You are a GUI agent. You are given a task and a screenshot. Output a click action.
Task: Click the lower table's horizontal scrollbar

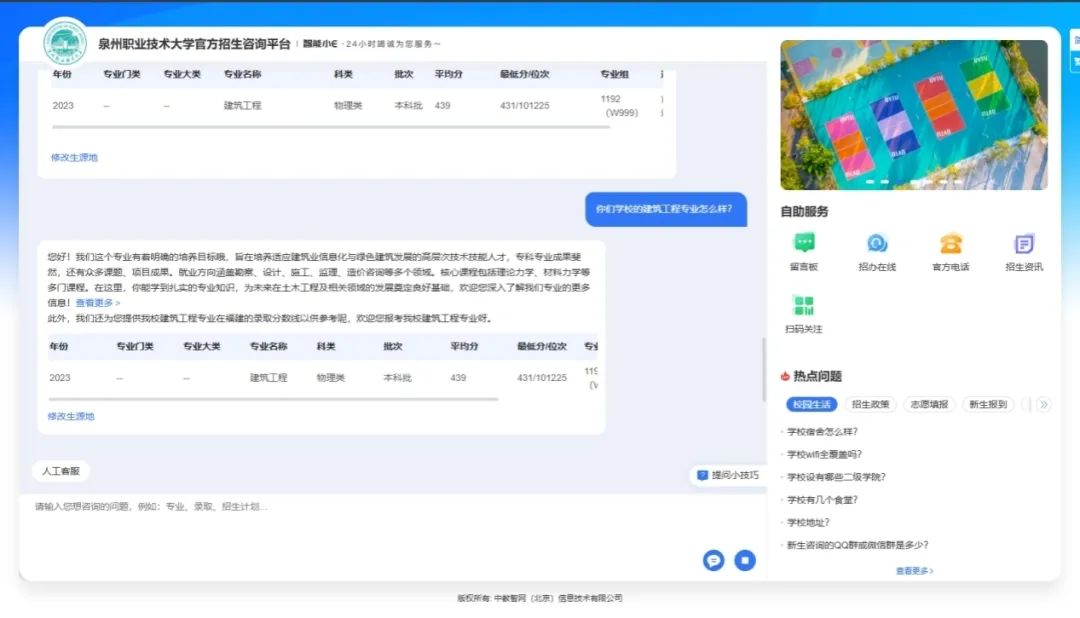[x=273, y=399]
